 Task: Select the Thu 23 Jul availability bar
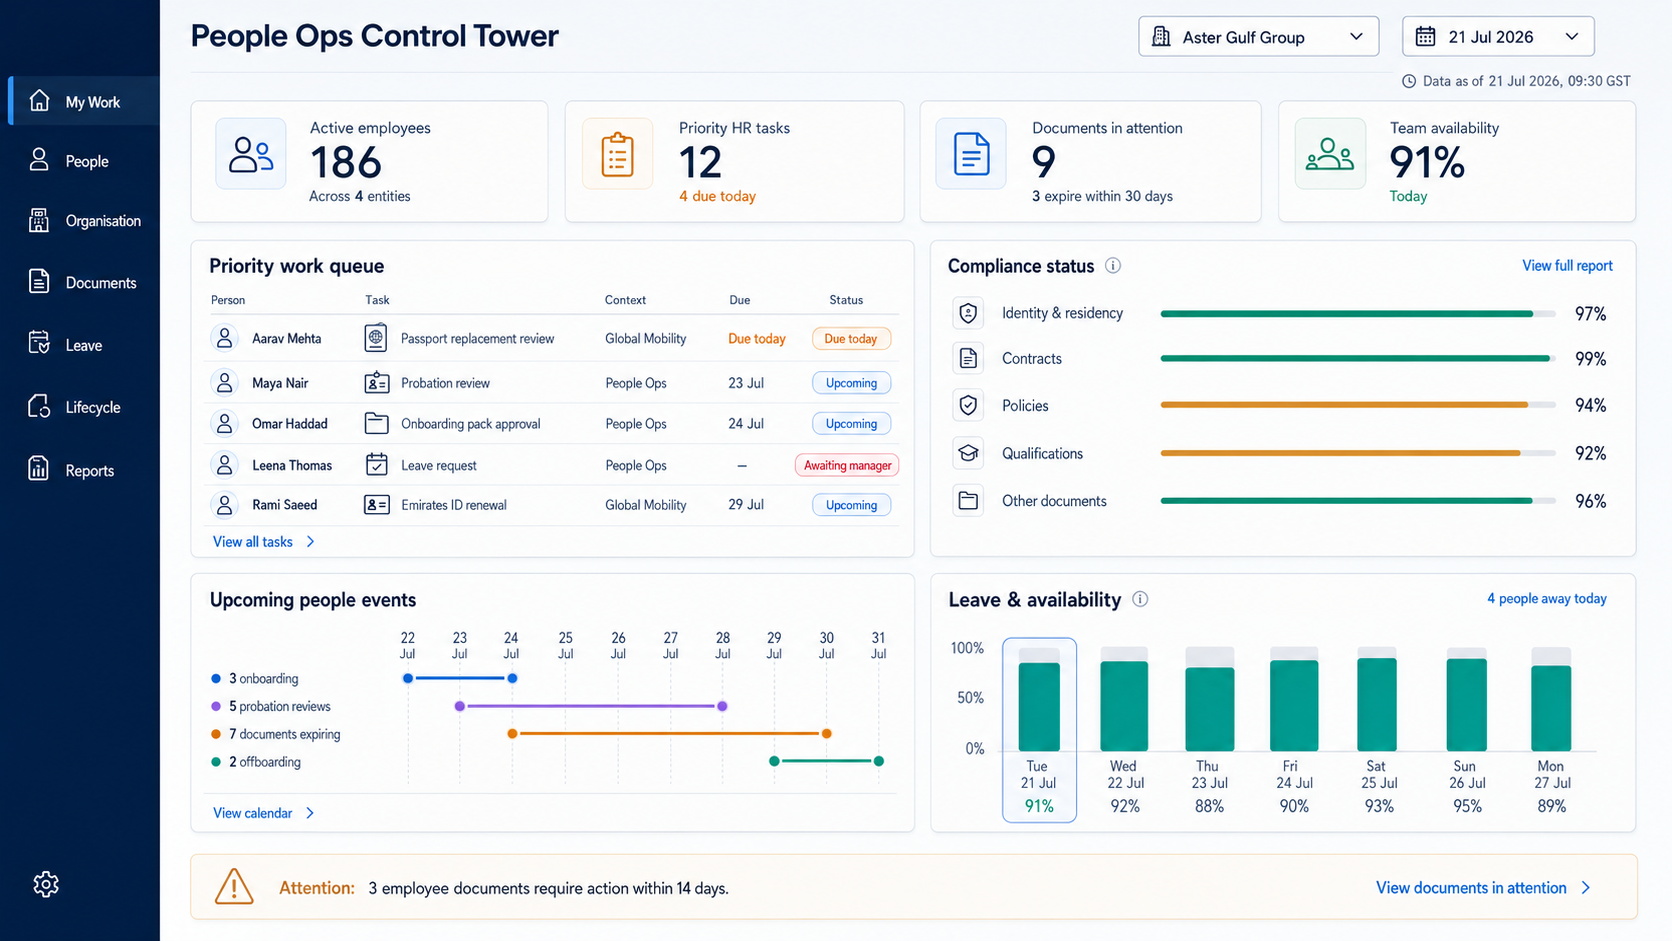1209,708
